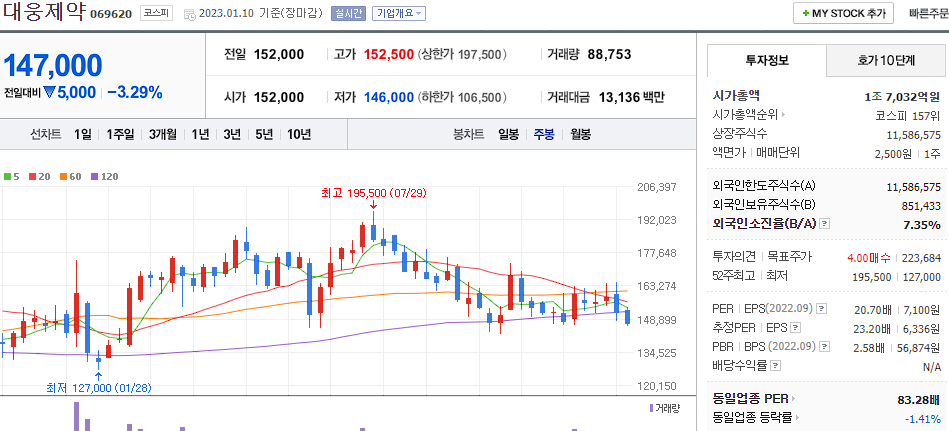Click the 대웅제약 stock name heading
The width and height of the screenshot is (949, 431).
pyautogui.click(x=44, y=12)
